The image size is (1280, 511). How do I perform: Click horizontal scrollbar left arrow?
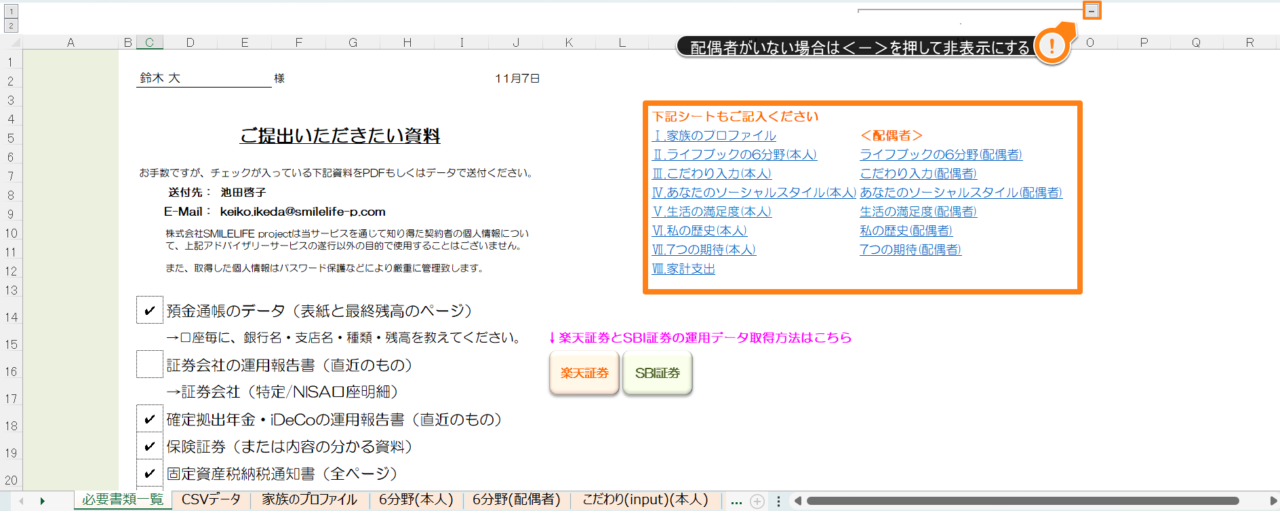(x=795, y=501)
